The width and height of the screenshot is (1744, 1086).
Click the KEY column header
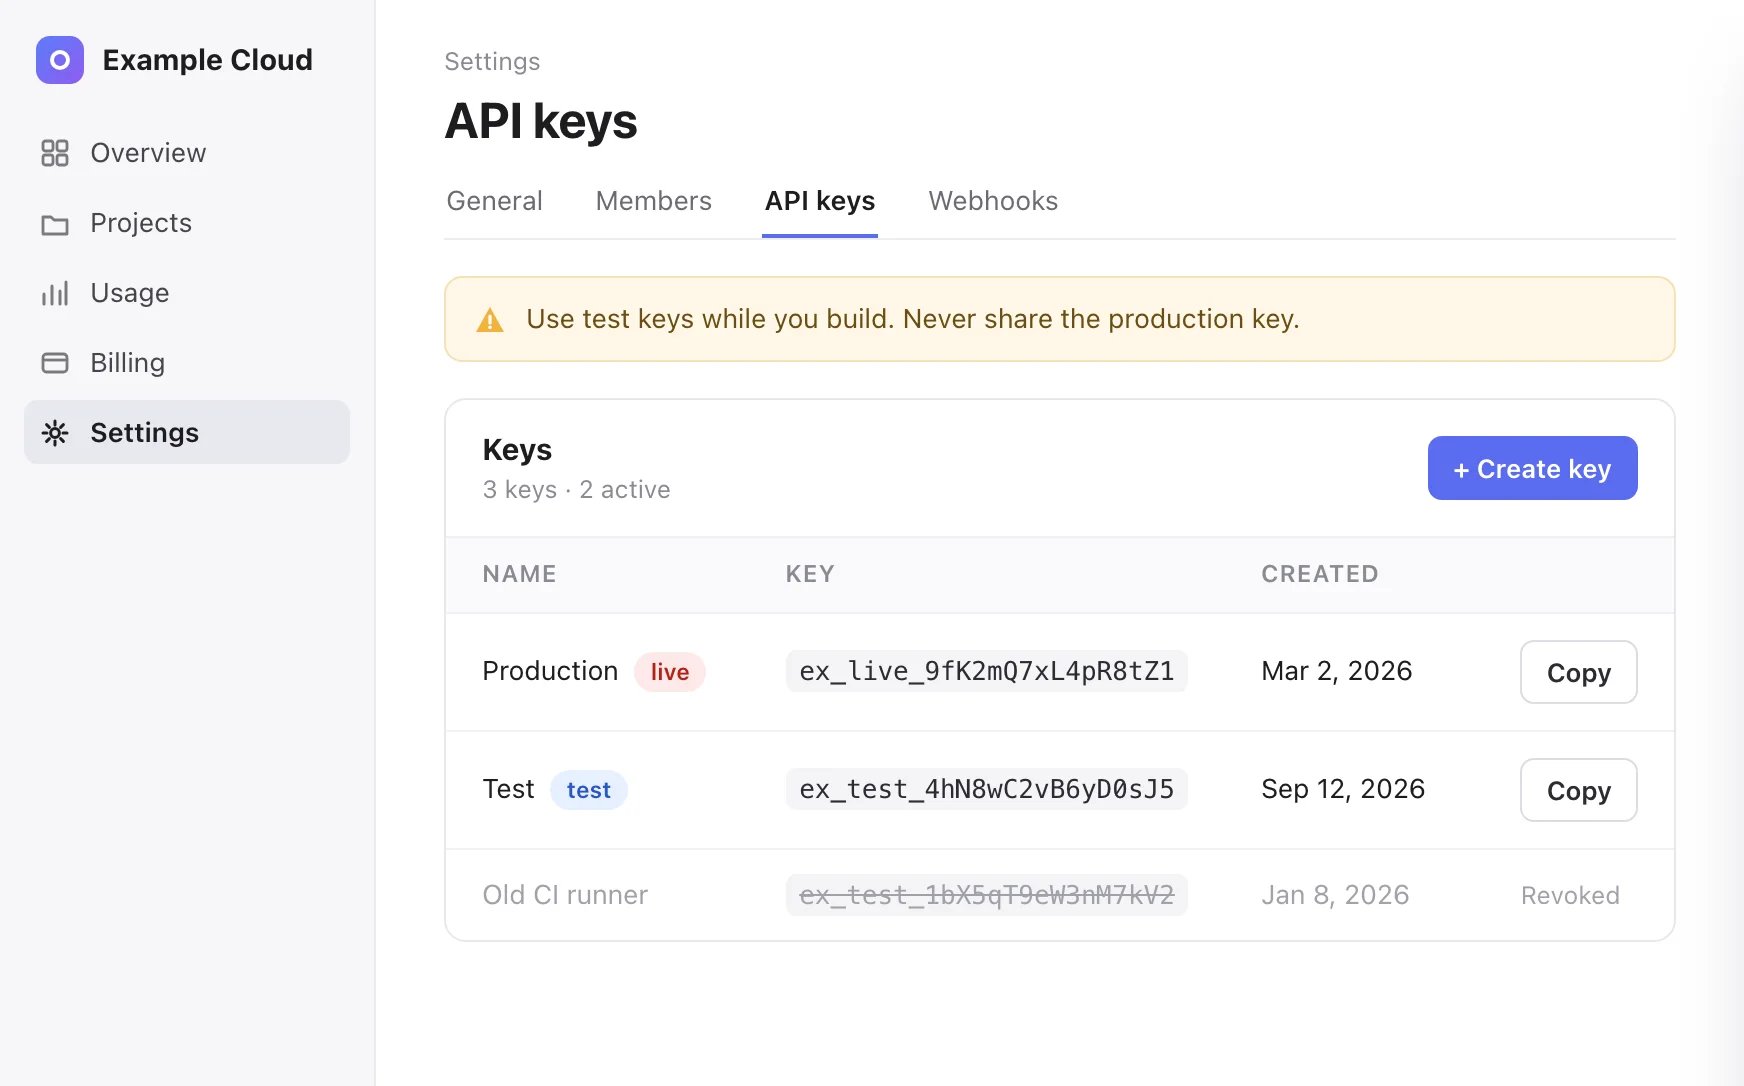[810, 574]
